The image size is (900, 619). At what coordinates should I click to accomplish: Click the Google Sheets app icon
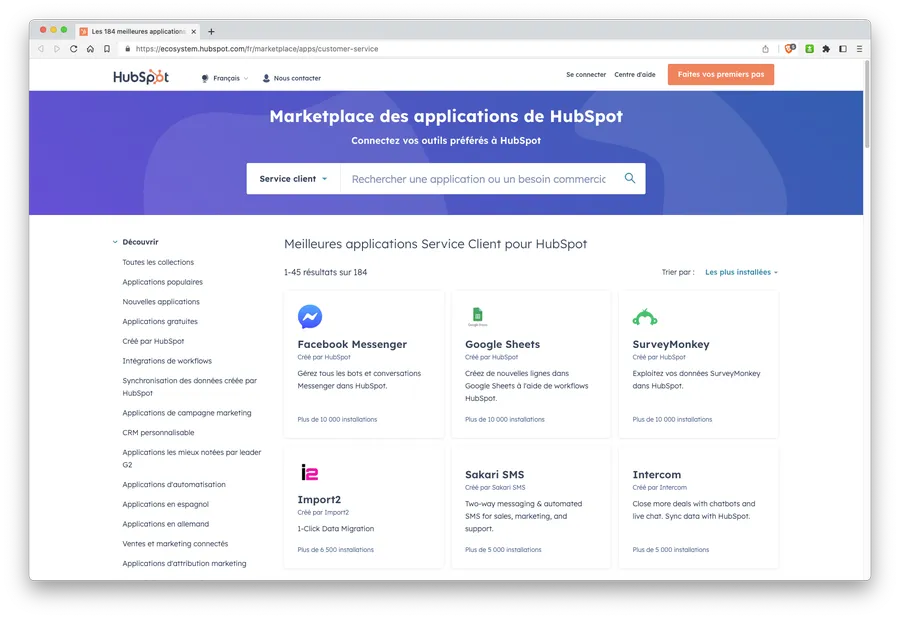(478, 316)
